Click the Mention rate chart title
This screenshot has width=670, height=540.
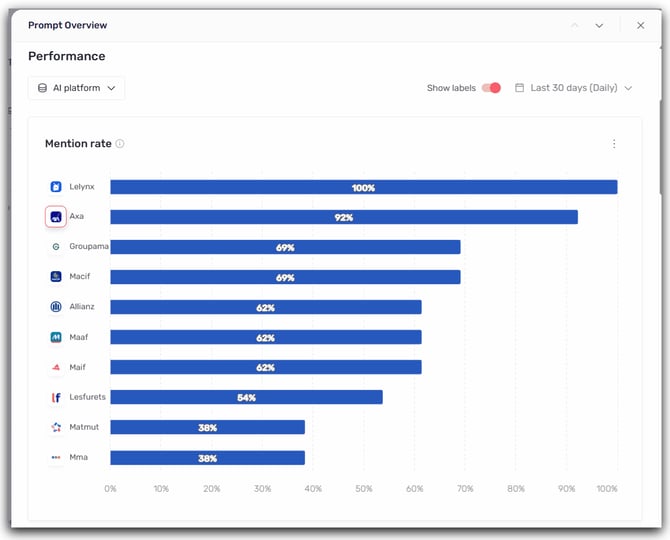pyautogui.click(x=78, y=144)
